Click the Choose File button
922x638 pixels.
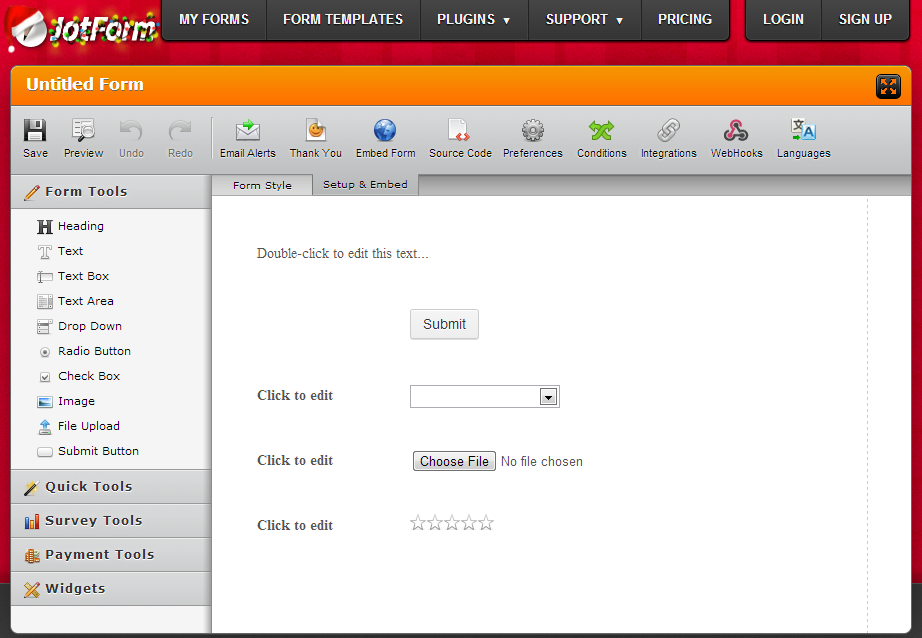point(454,462)
